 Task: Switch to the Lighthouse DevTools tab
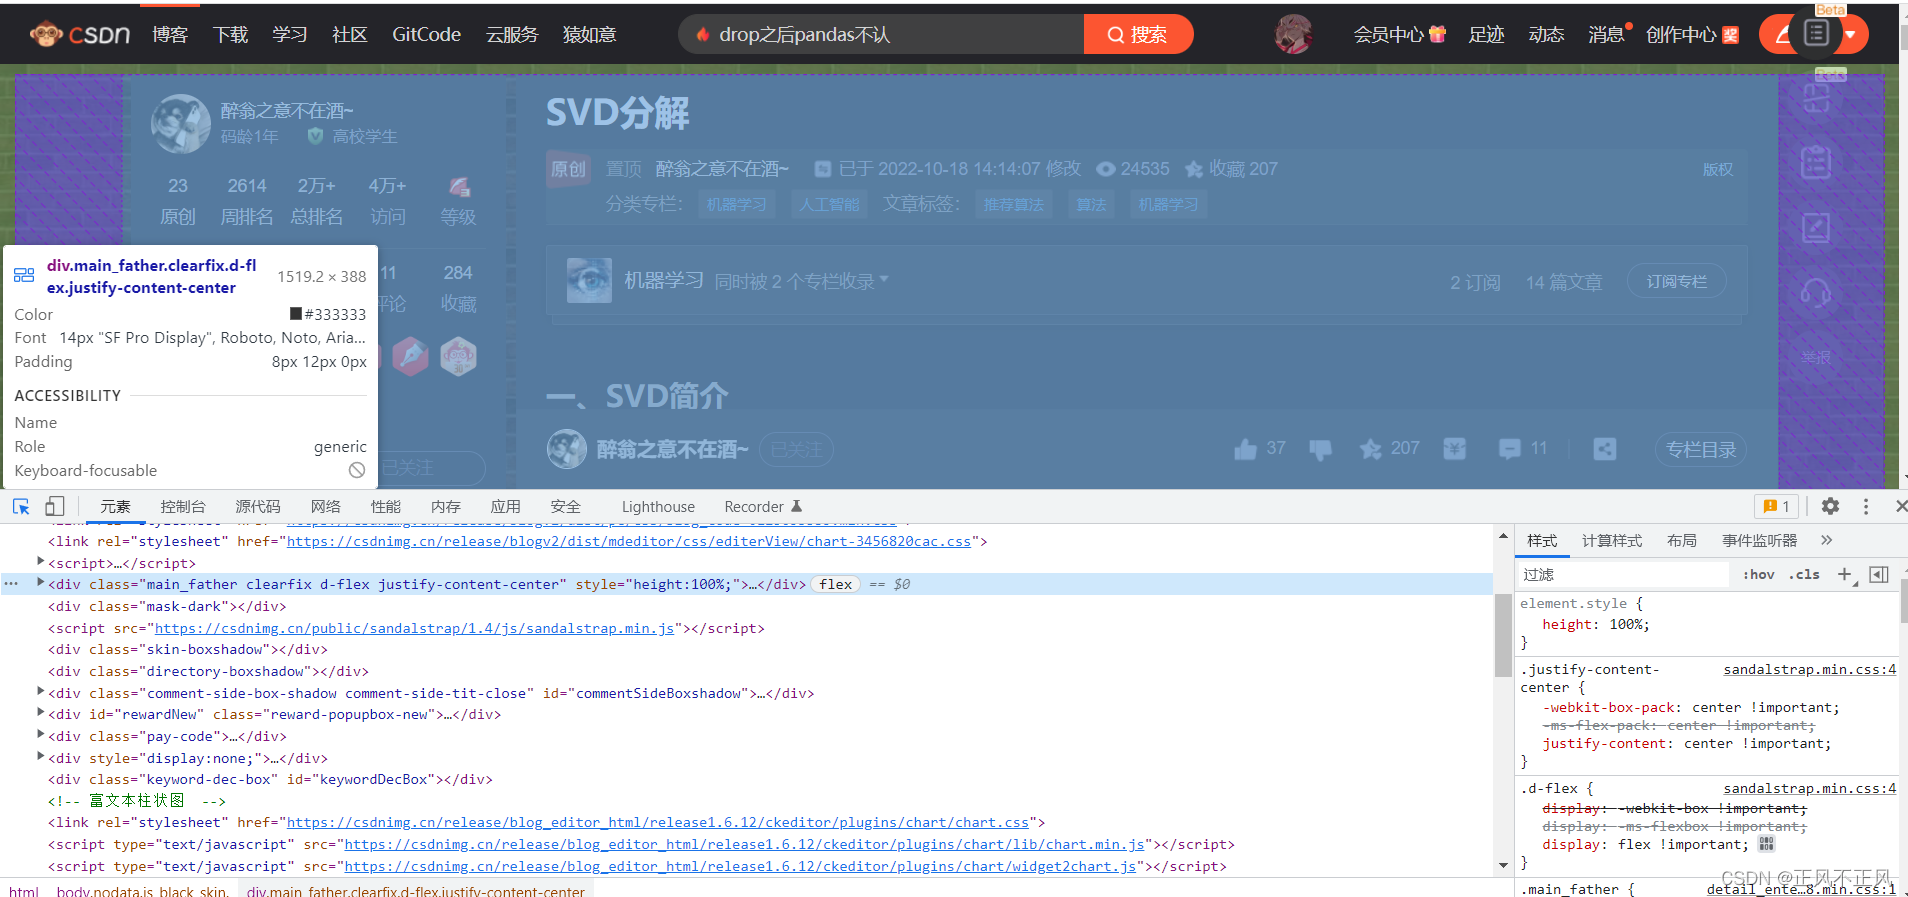click(658, 507)
